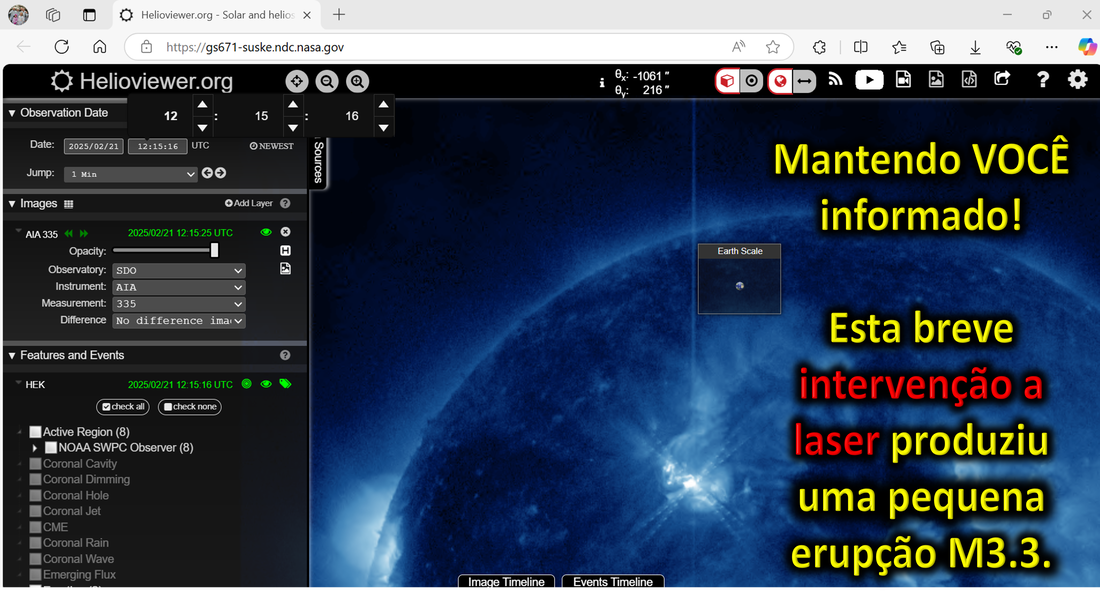
Task: Collapse the Observation Date section
Action: coord(12,113)
